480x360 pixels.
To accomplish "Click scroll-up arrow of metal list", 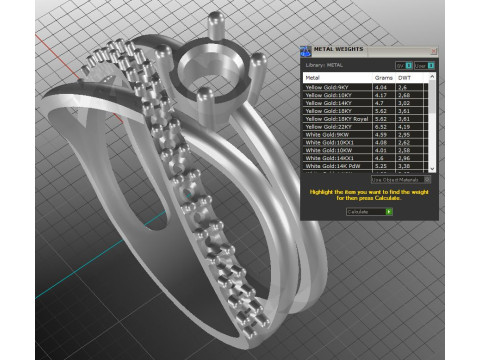I will 432,77.
